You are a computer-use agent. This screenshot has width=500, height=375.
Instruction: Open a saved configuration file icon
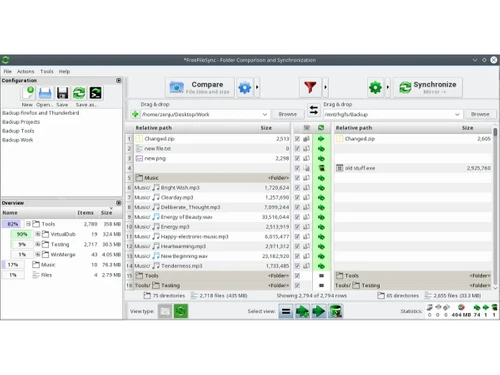pos(45,93)
